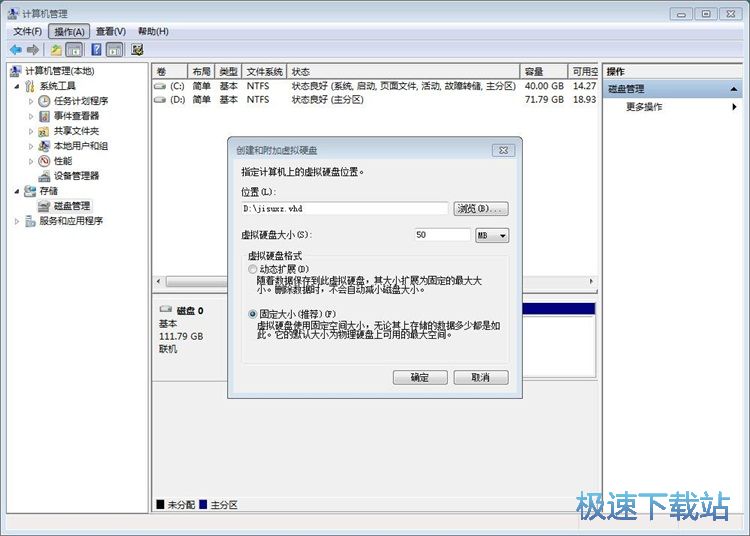This screenshot has width=750, height=536.
Task: Click the 71.79 GB capacity cell
Action: (544, 99)
